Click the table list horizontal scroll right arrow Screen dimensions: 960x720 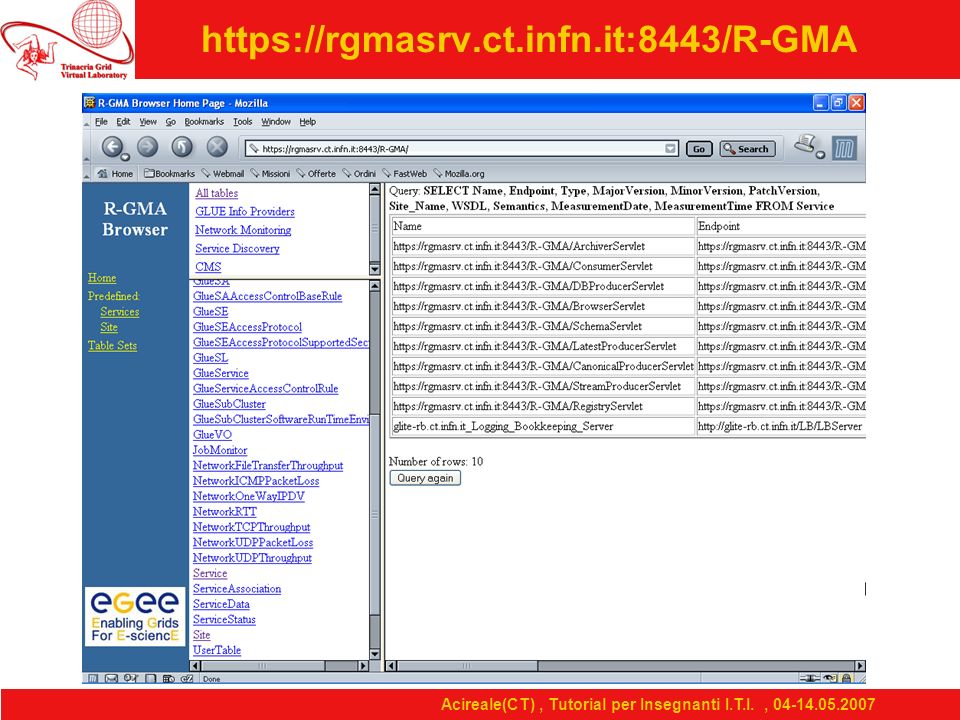362,666
